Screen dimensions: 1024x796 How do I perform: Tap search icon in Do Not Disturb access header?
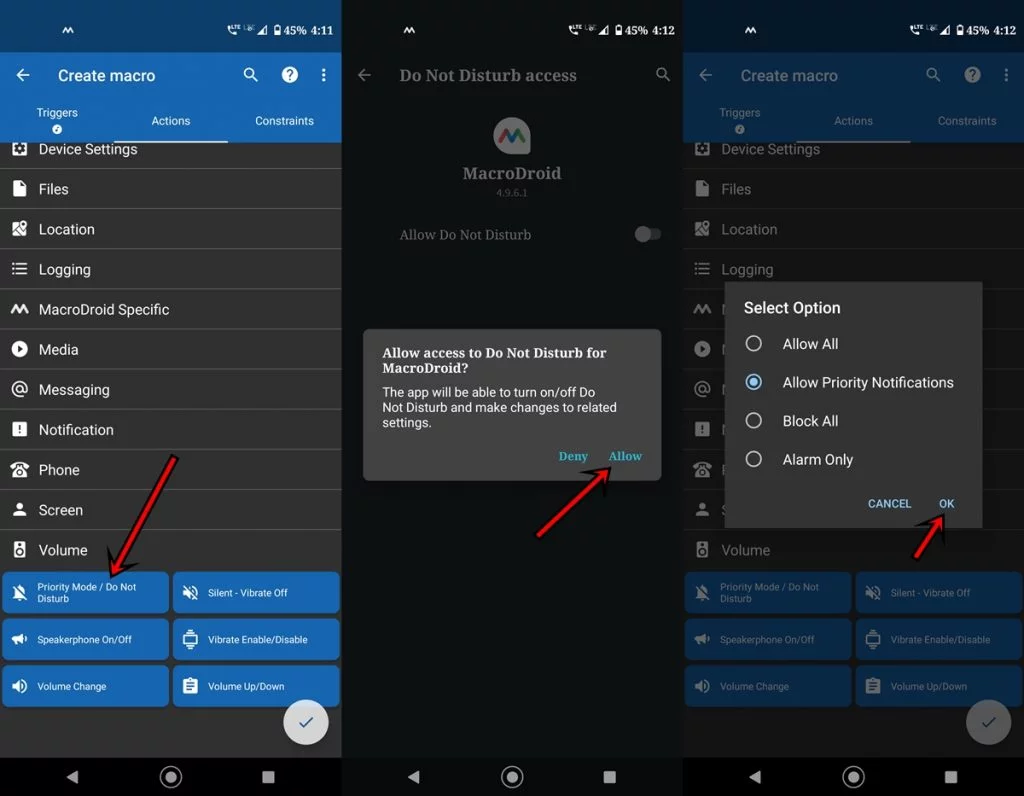click(x=662, y=75)
